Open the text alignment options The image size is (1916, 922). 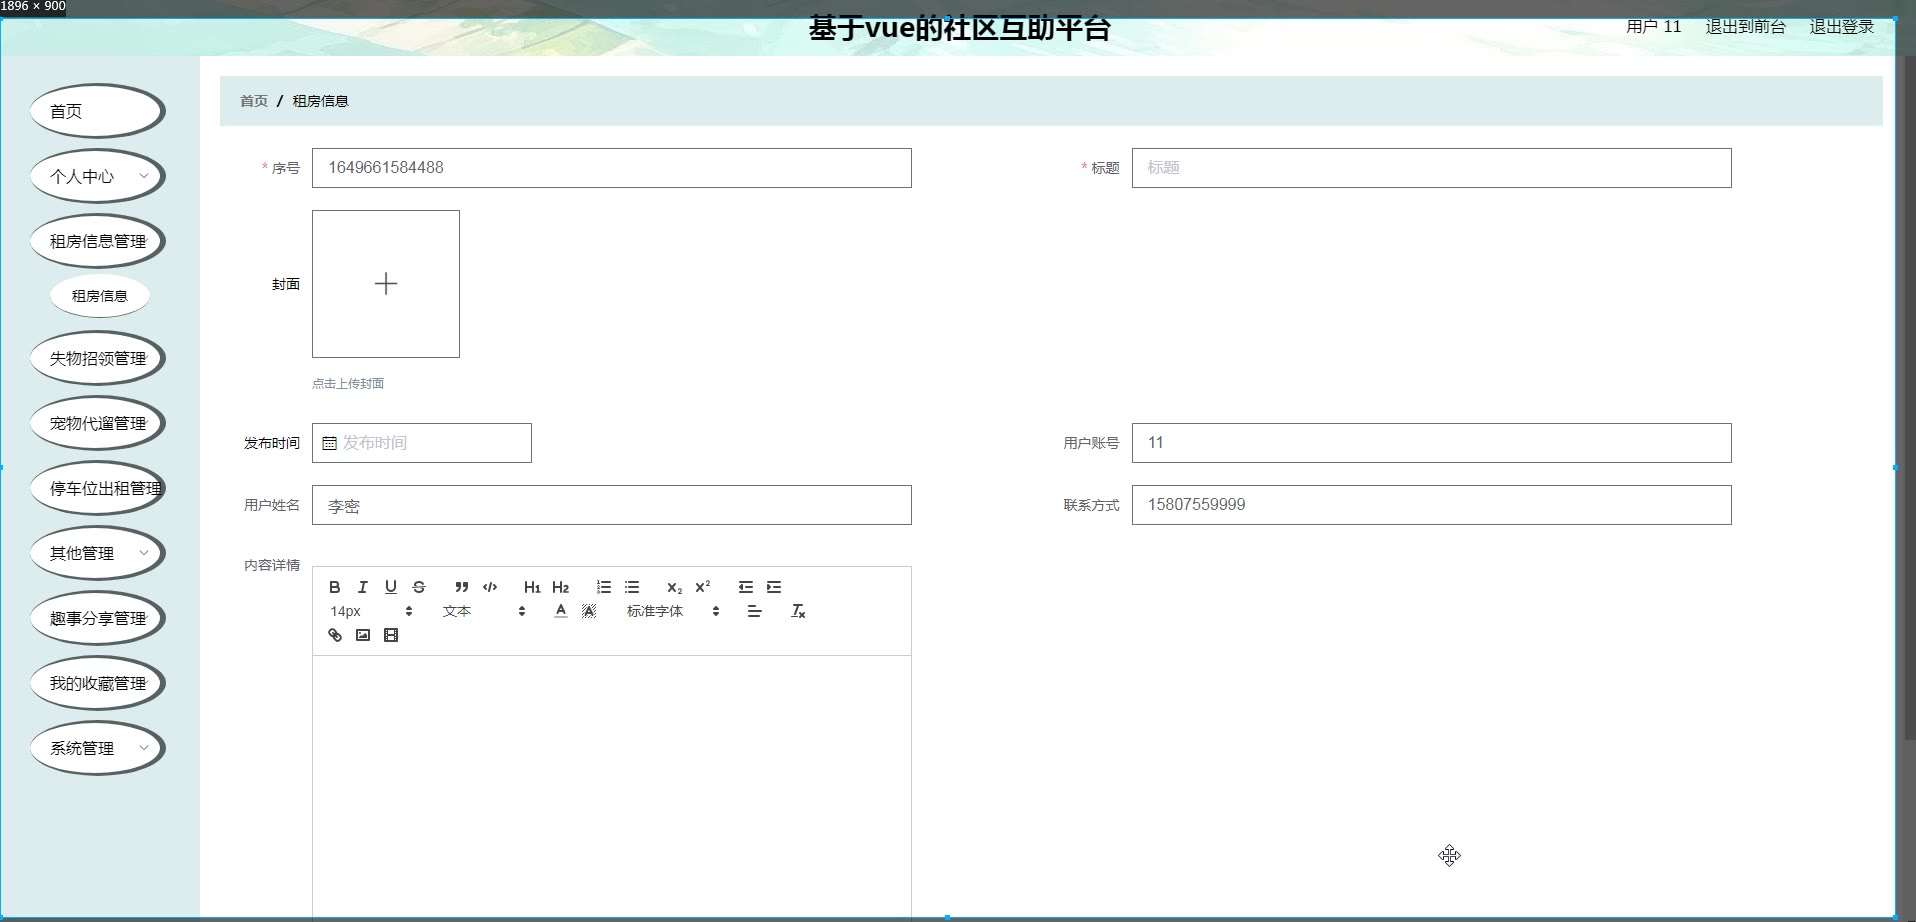(754, 611)
